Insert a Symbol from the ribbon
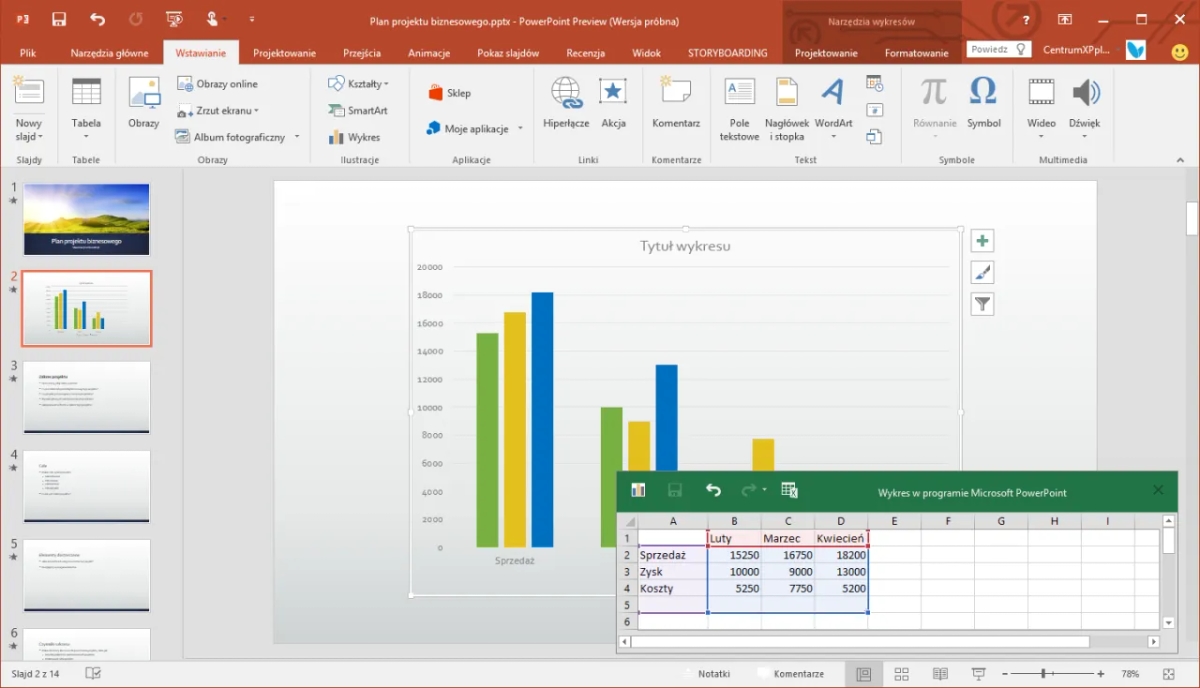 pos(983,105)
